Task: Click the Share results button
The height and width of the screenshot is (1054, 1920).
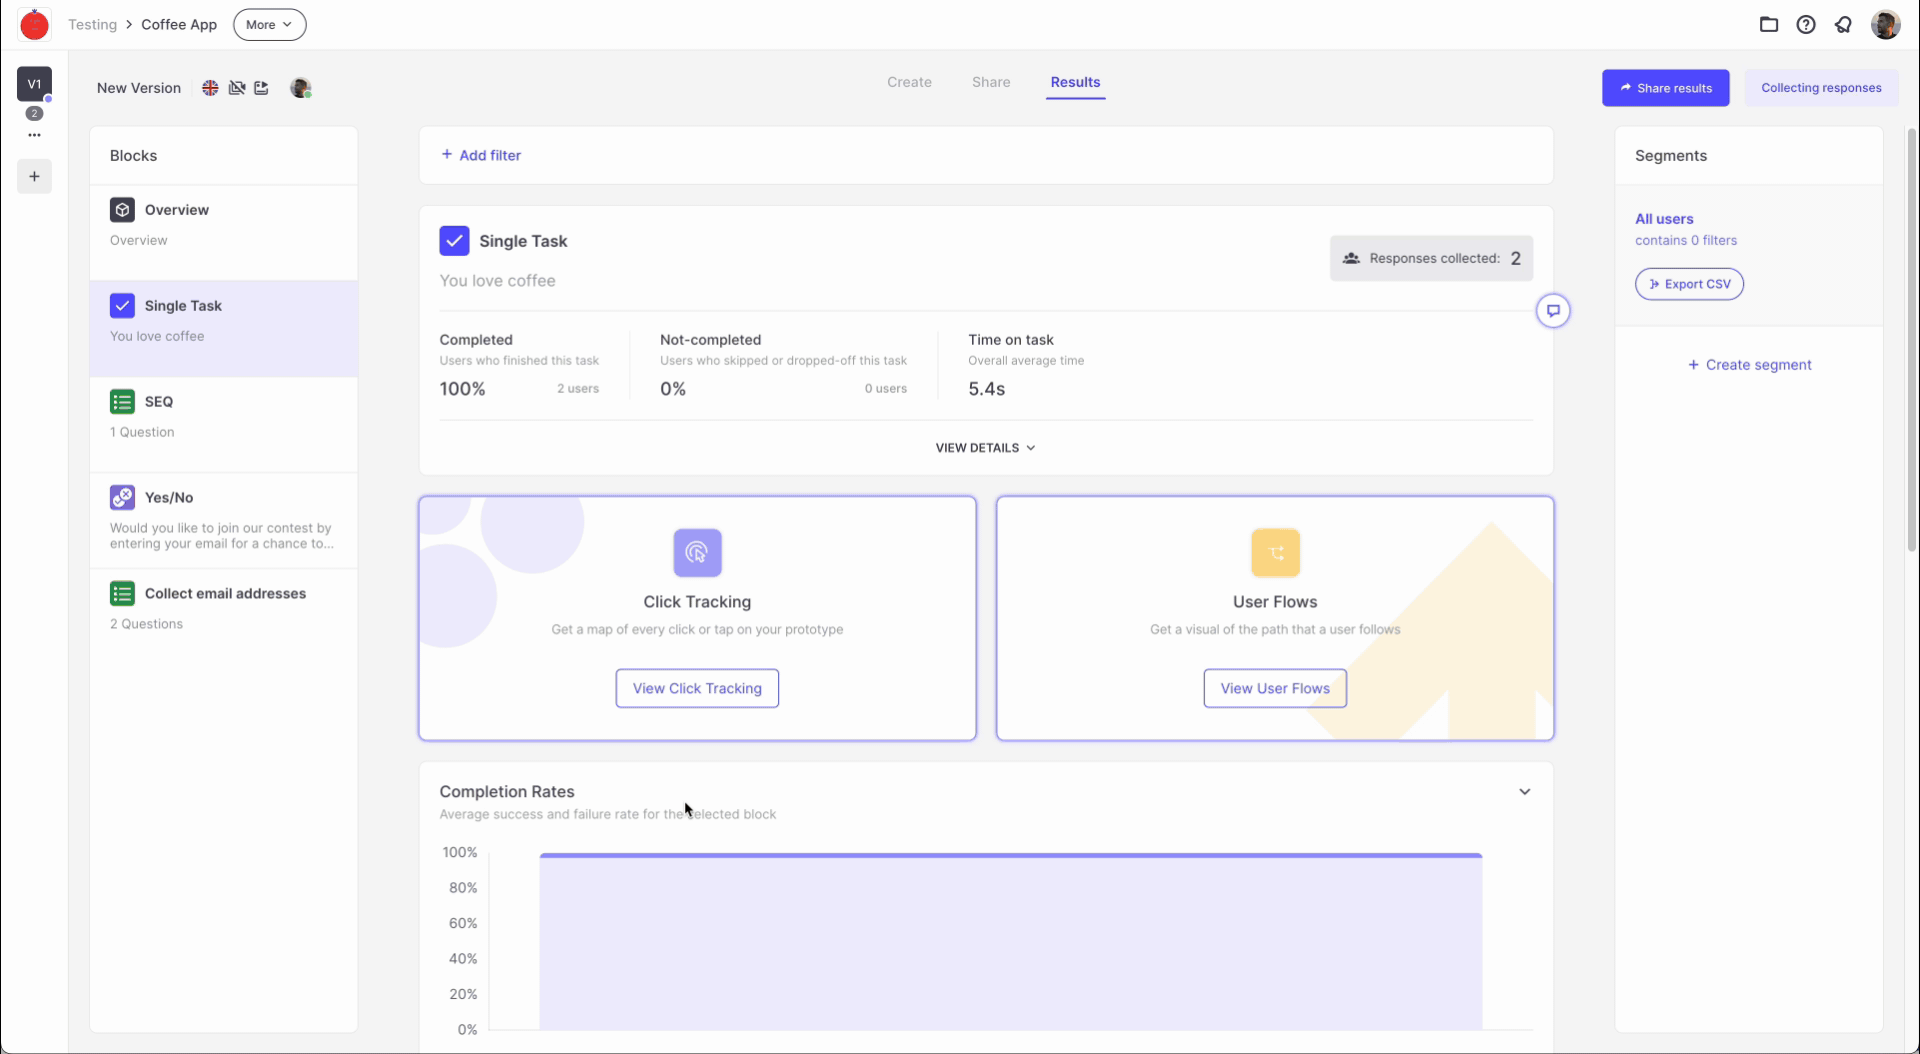Action: 1665,88
